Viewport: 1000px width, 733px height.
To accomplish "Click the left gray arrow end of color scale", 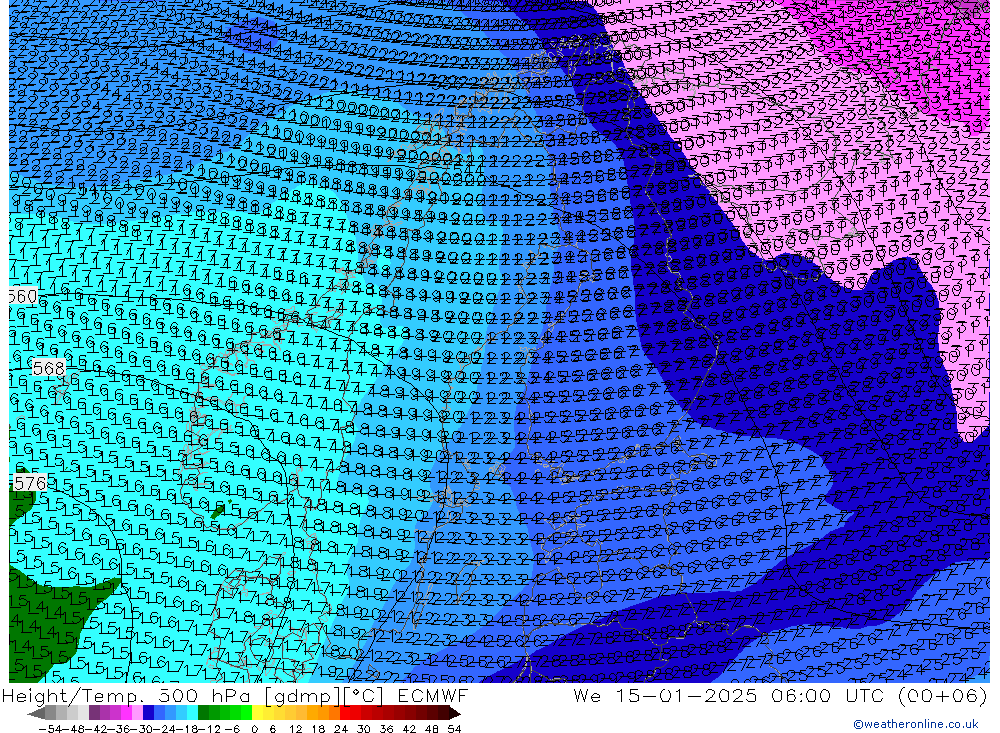I will click(36, 713).
